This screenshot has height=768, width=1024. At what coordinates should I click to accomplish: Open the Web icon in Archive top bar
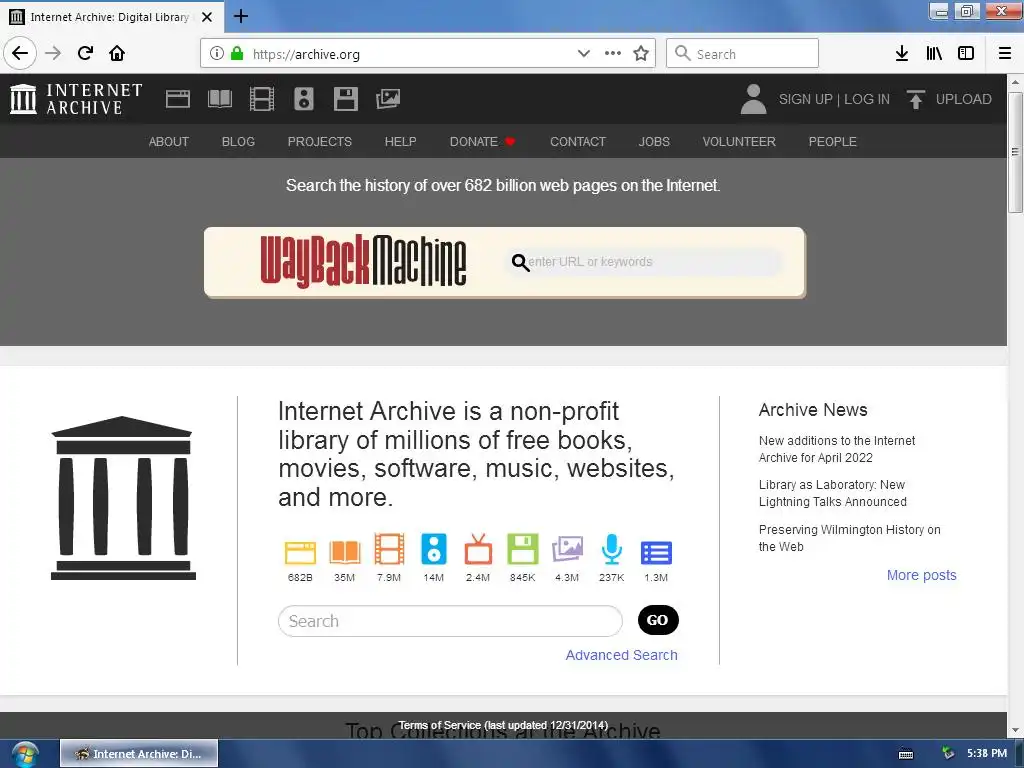click(178, 99)
